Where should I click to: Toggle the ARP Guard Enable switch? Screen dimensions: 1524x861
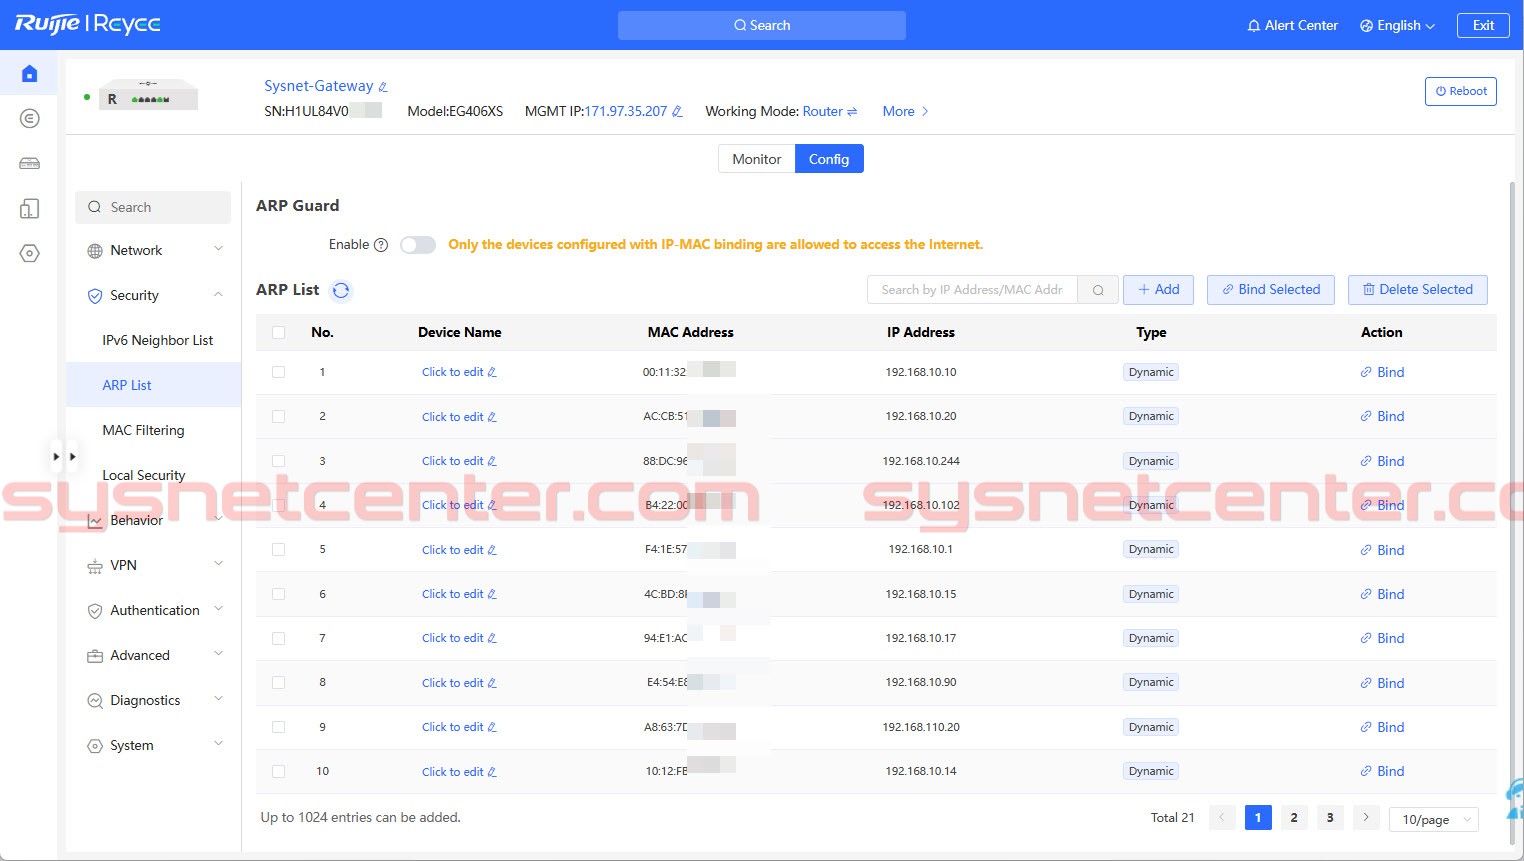click(x=418, y=245)
